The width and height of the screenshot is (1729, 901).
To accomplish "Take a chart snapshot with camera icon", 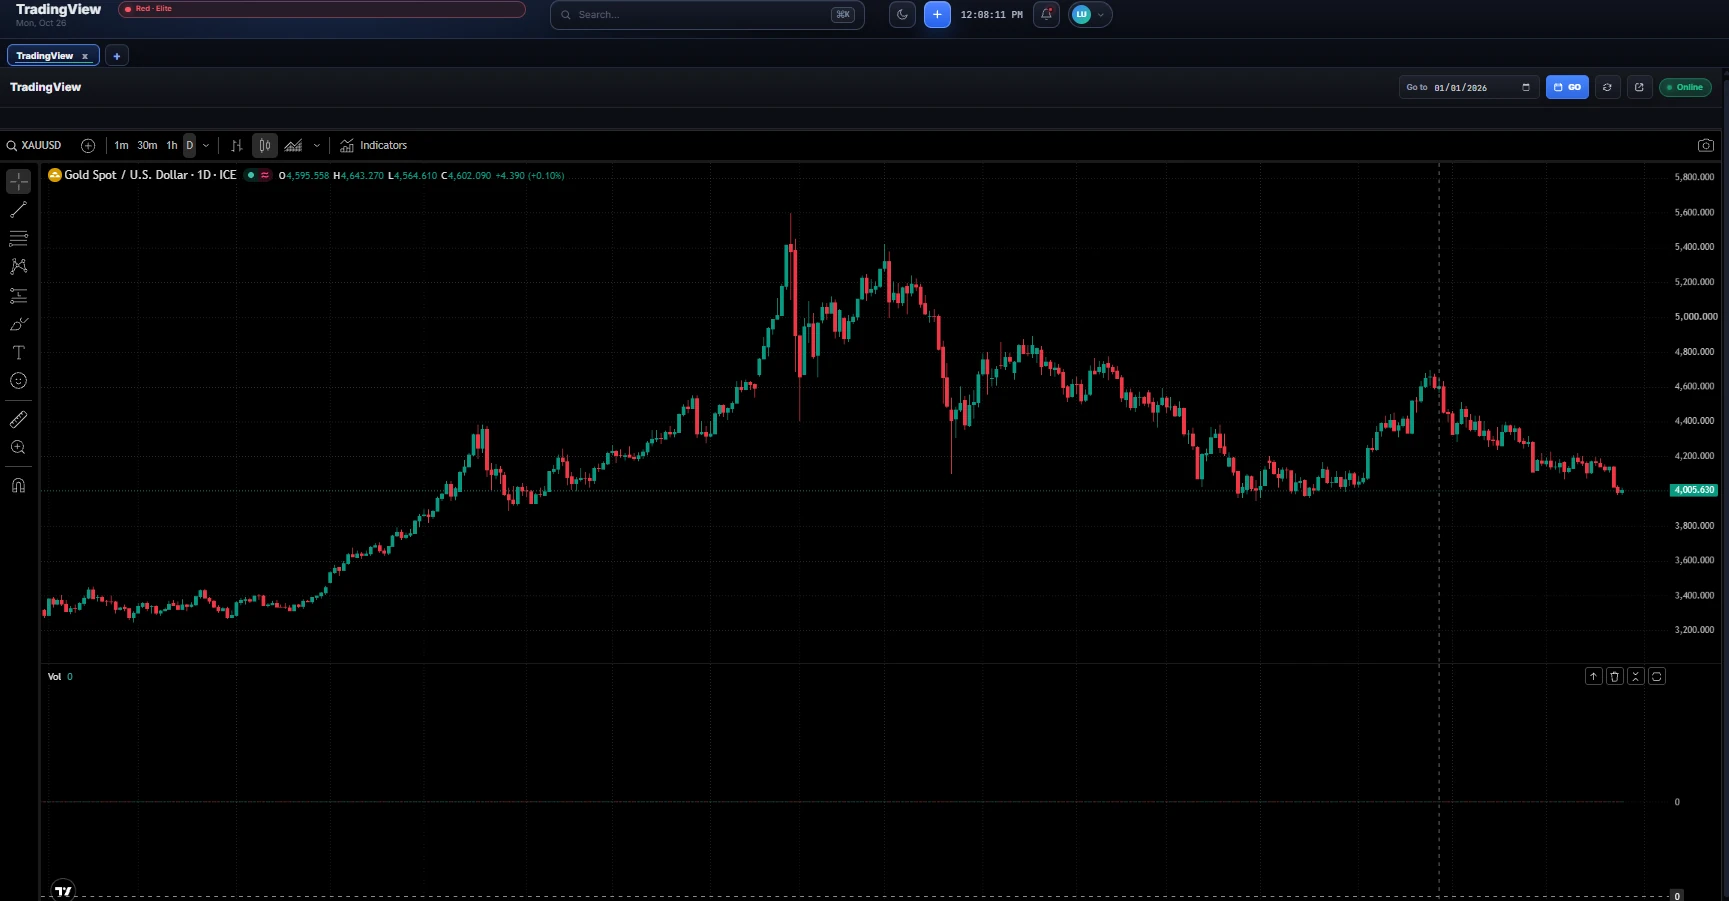I will pos(1706,146).
